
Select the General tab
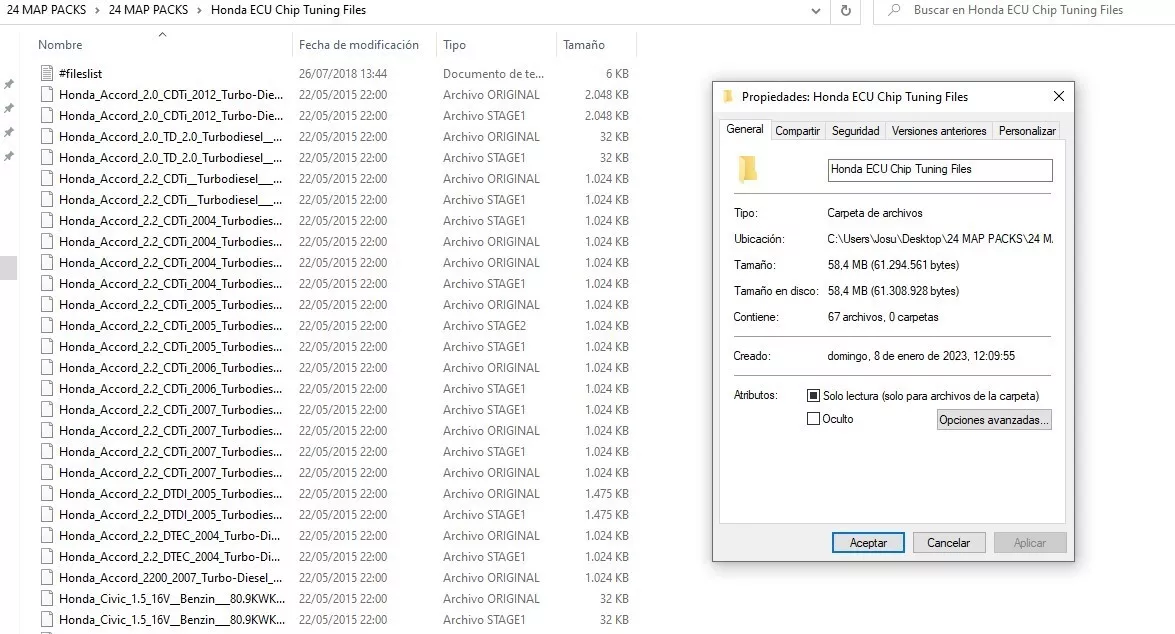point(745,129)
